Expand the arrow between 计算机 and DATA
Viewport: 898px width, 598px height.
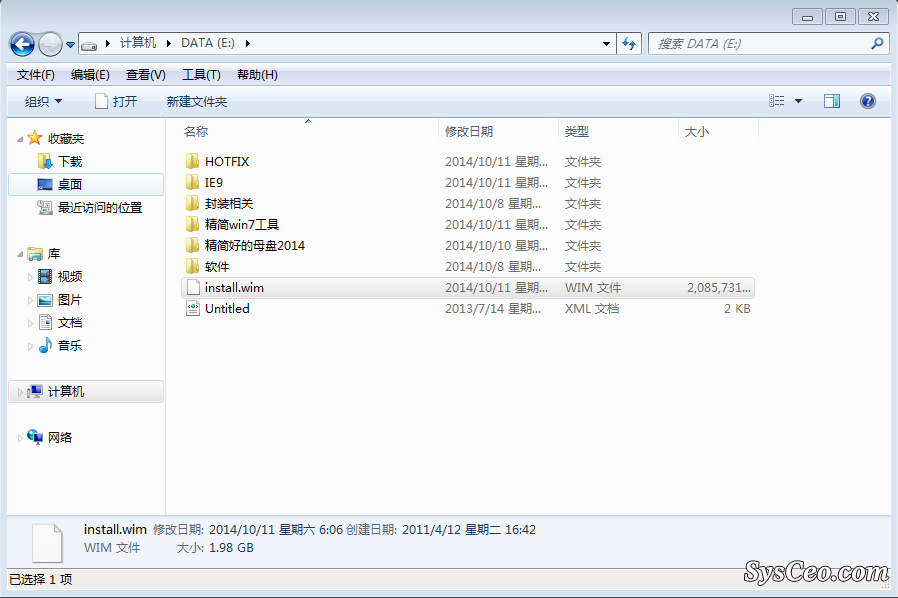(168, 44)
